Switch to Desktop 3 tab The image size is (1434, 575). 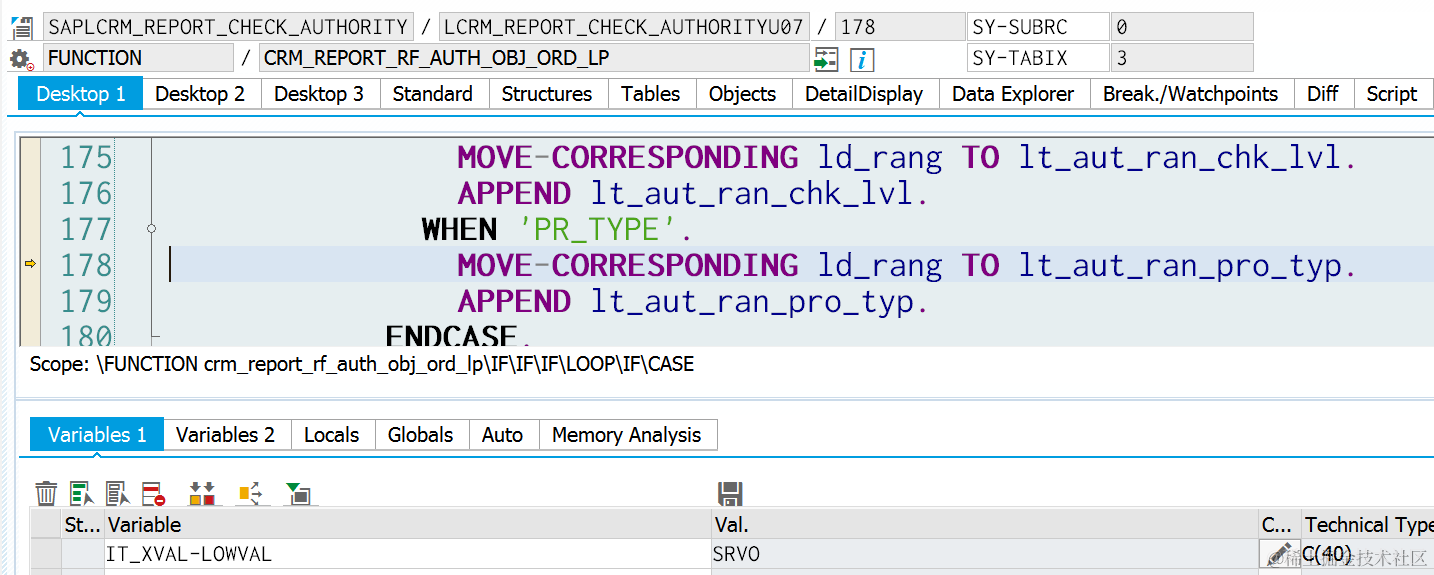[x=319, y=94]
